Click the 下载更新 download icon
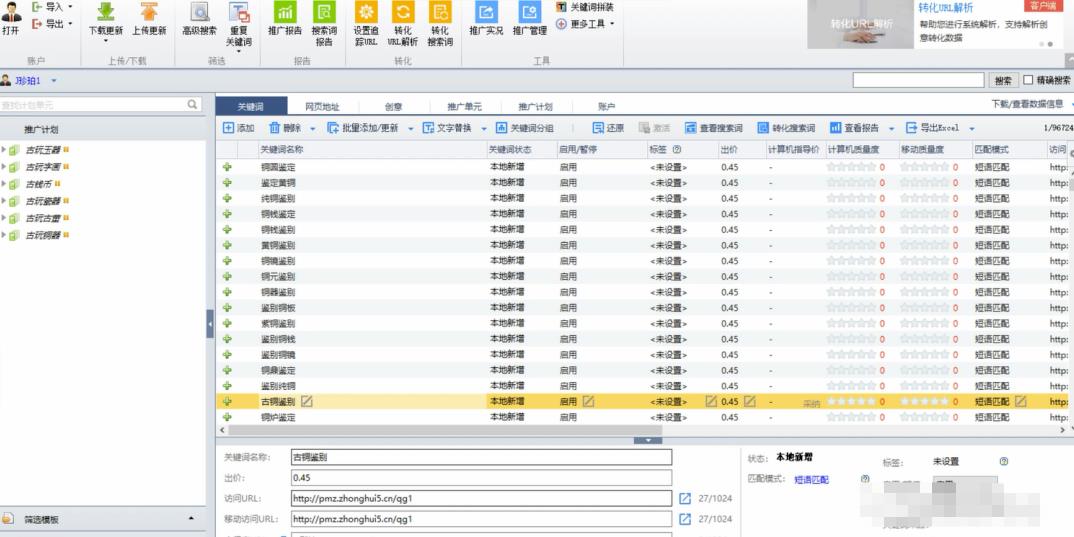Screen dimensions: 1074x537 tap(105, 13)
